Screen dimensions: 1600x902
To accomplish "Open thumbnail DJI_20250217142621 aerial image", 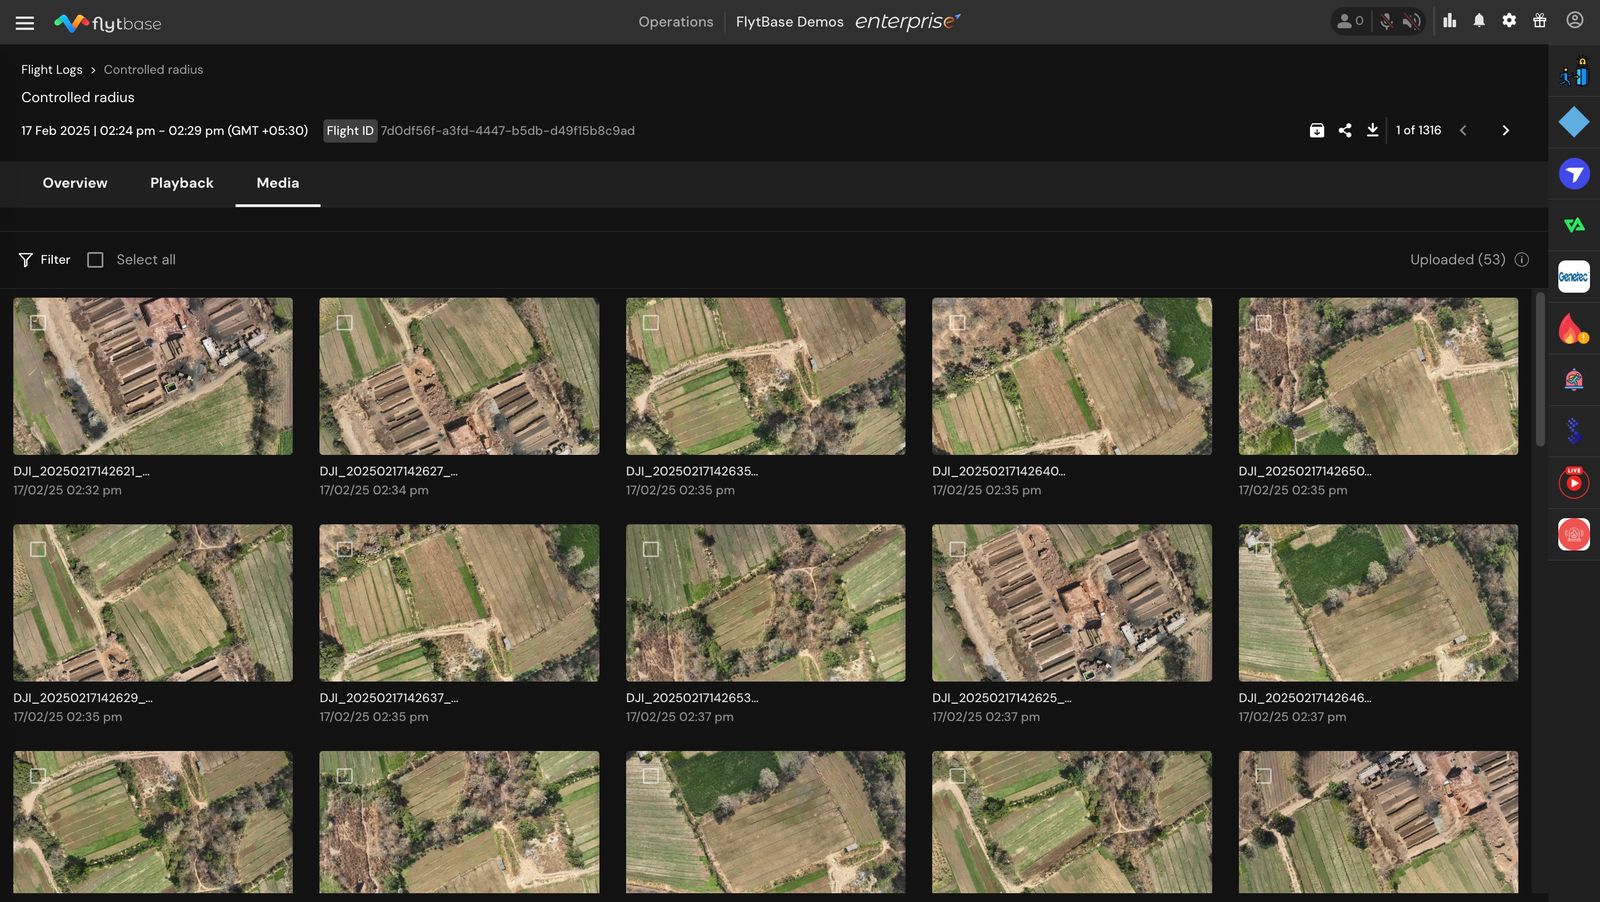I will tap(153, 376).
